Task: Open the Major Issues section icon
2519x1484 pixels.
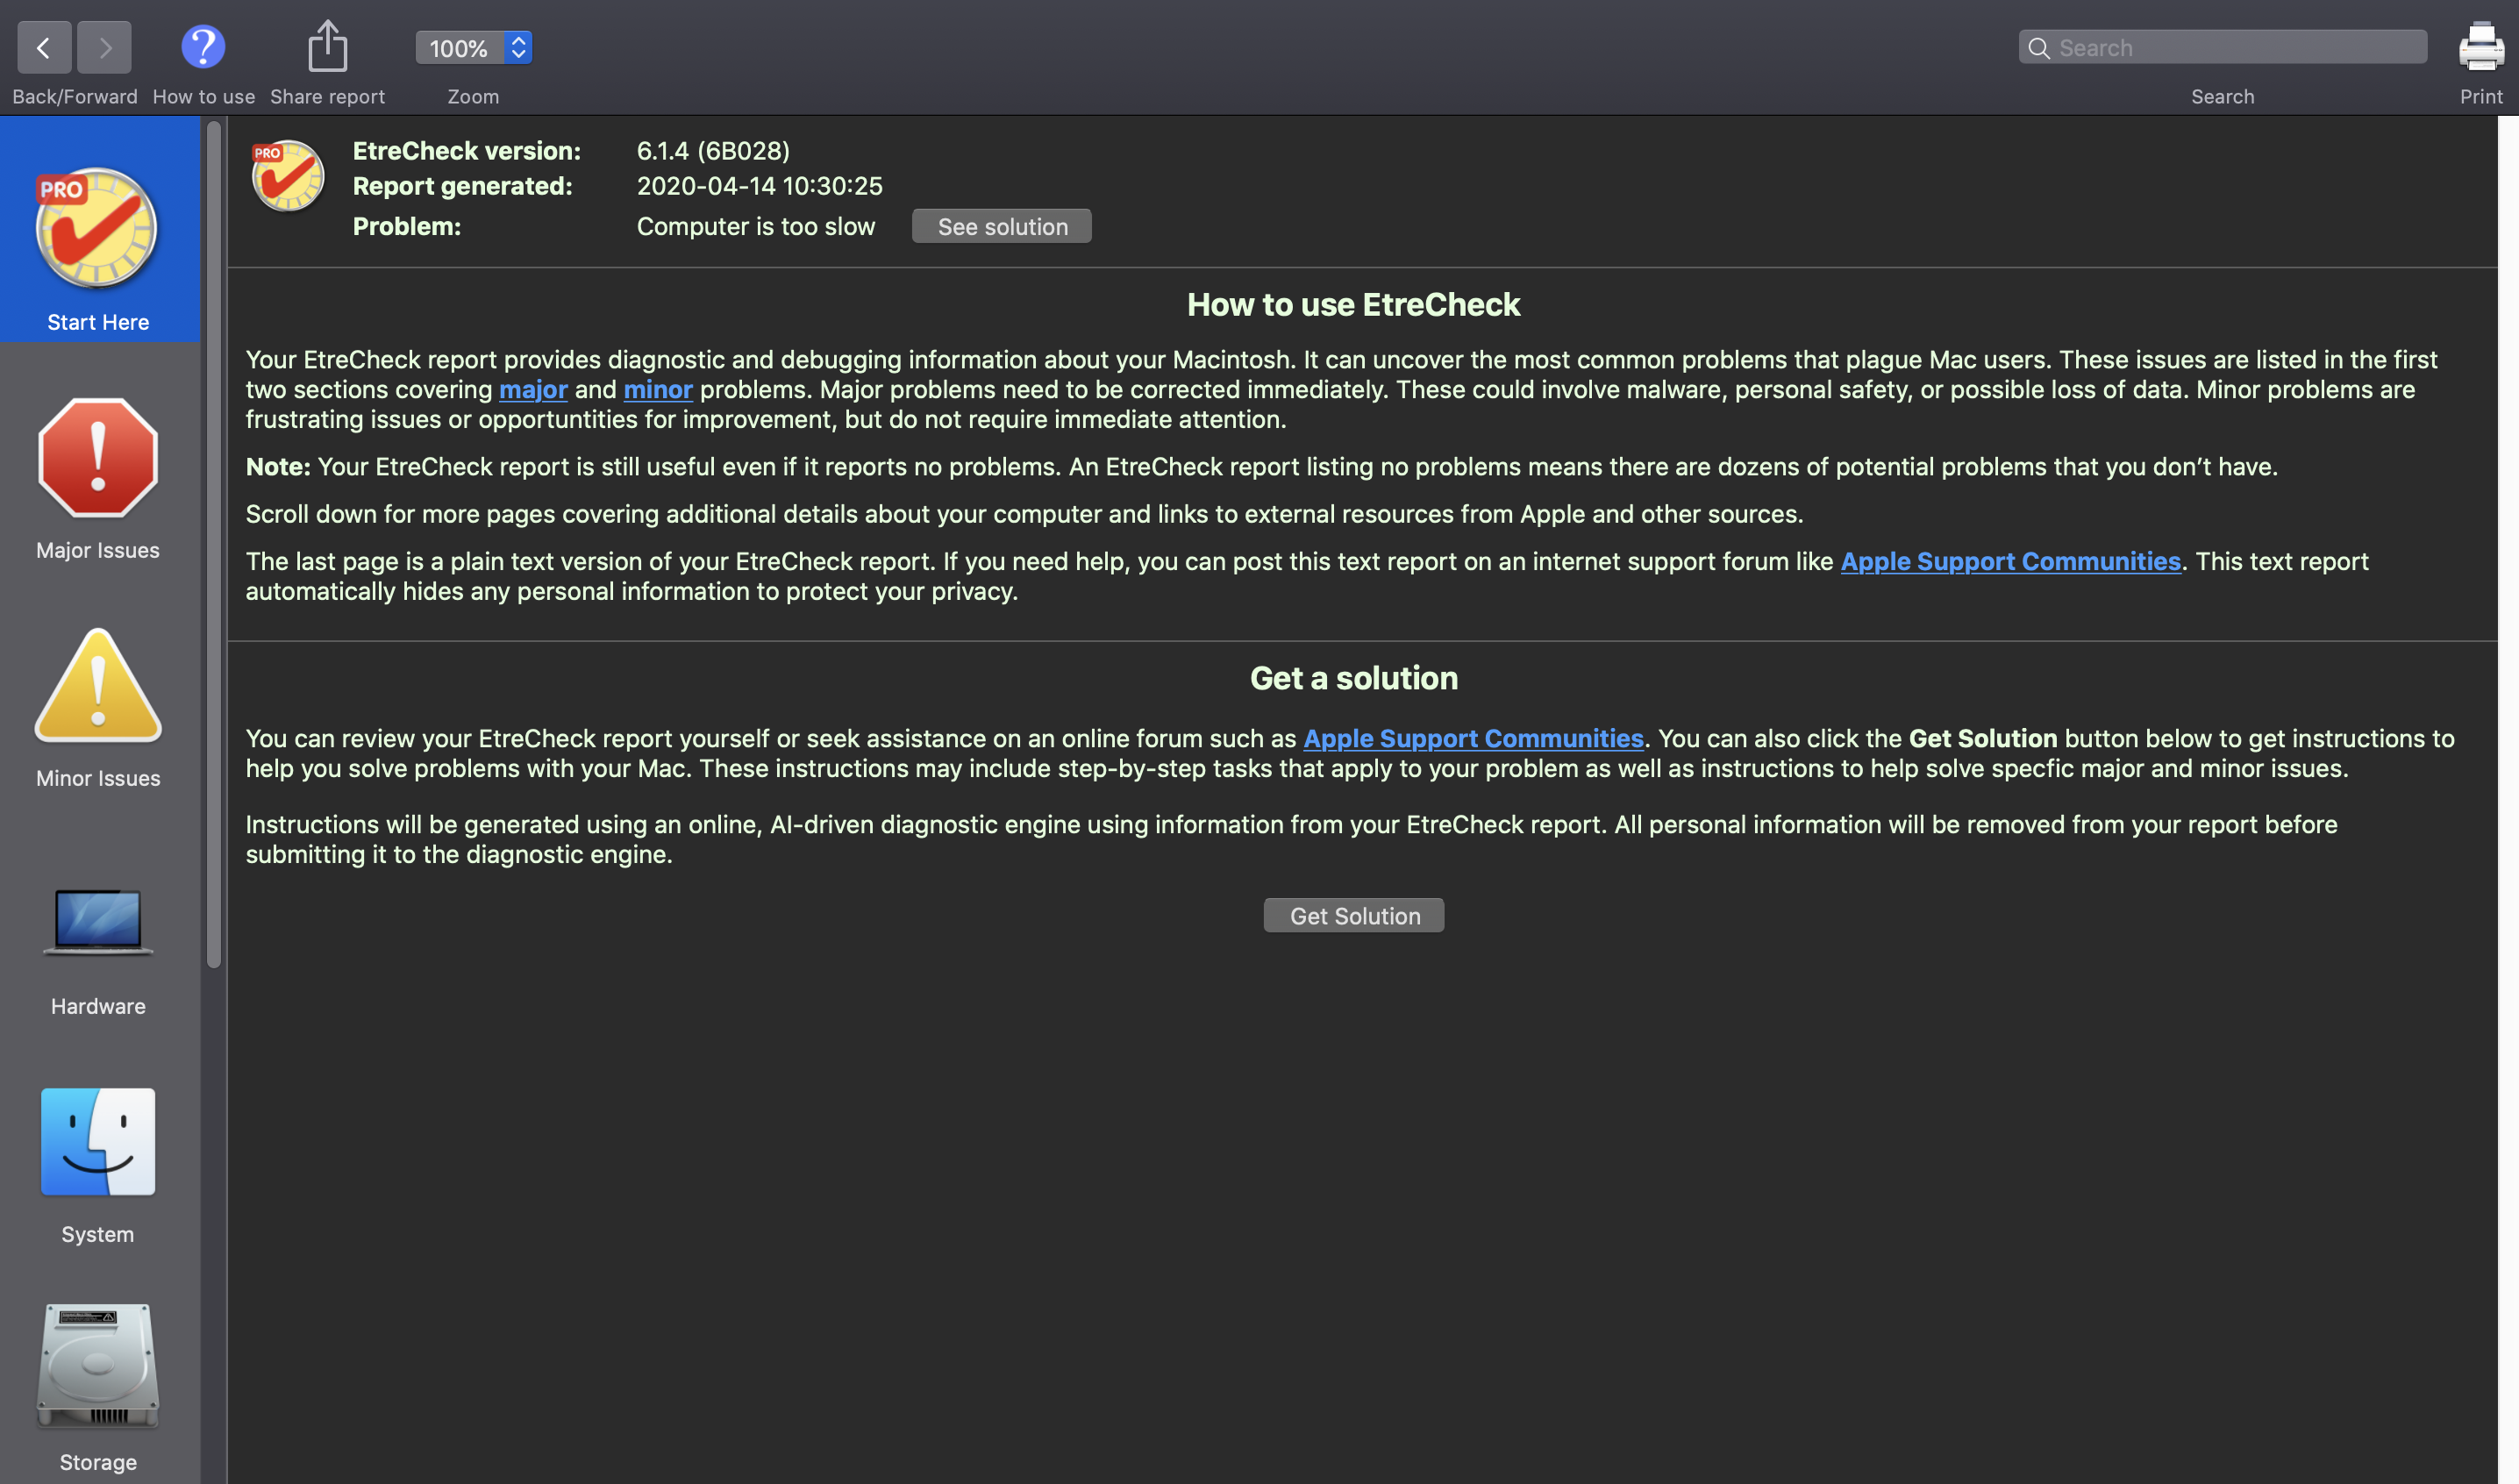Action: tap(98, 459)
